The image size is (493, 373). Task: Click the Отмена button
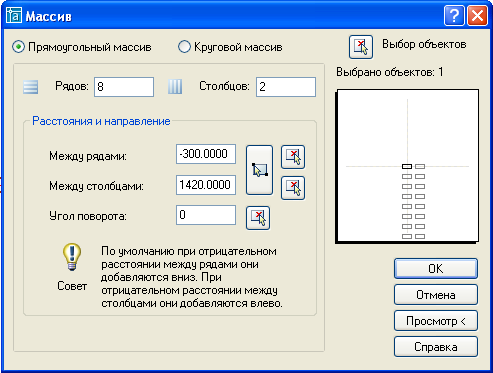(436, 295)
